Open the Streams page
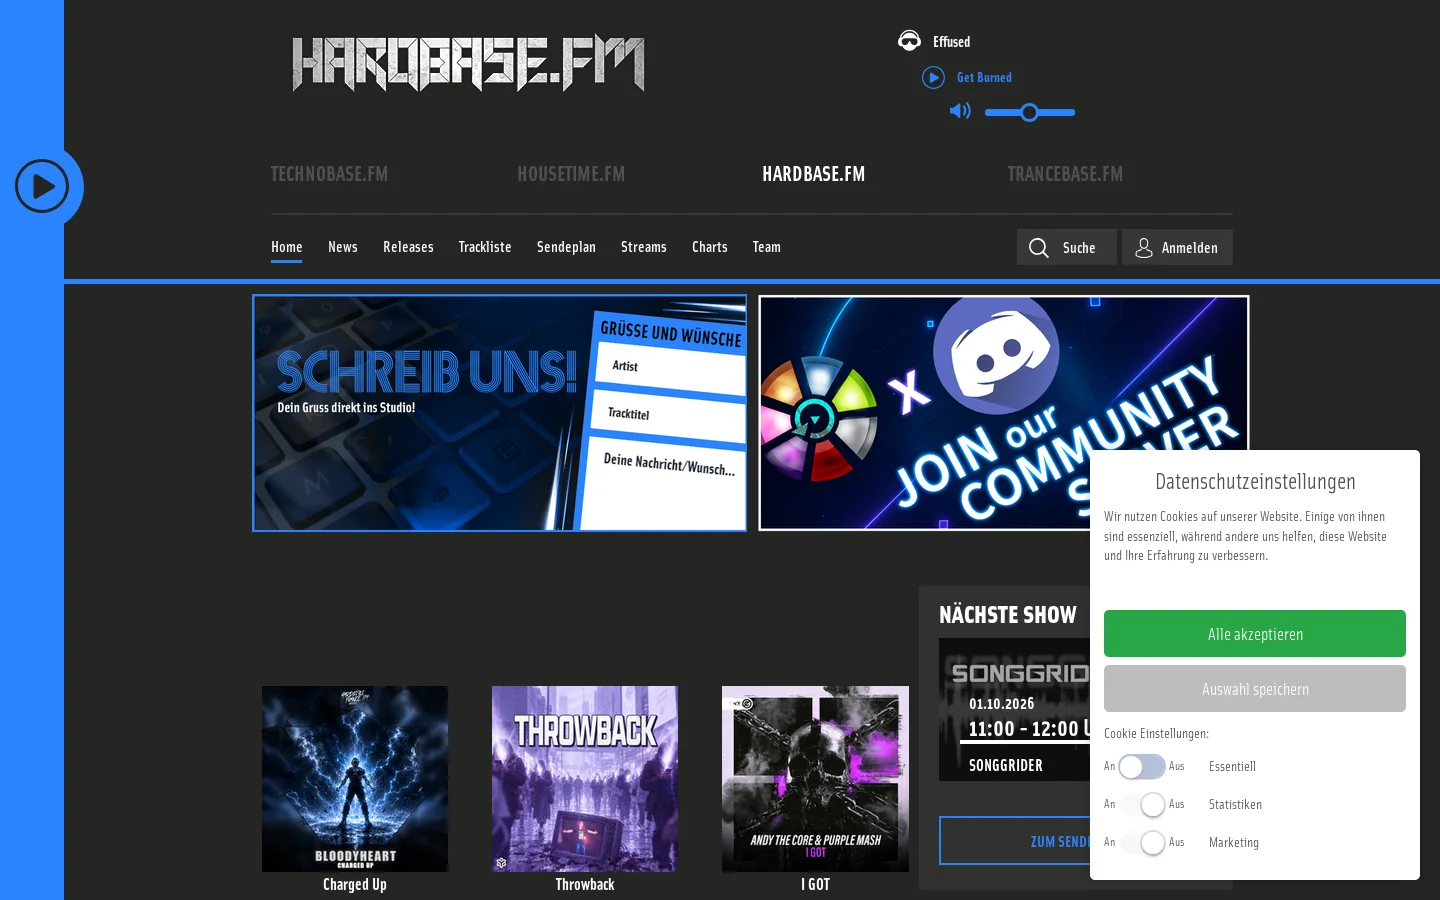This screenshot has height=900, width=1440. [x=643, y=247]
